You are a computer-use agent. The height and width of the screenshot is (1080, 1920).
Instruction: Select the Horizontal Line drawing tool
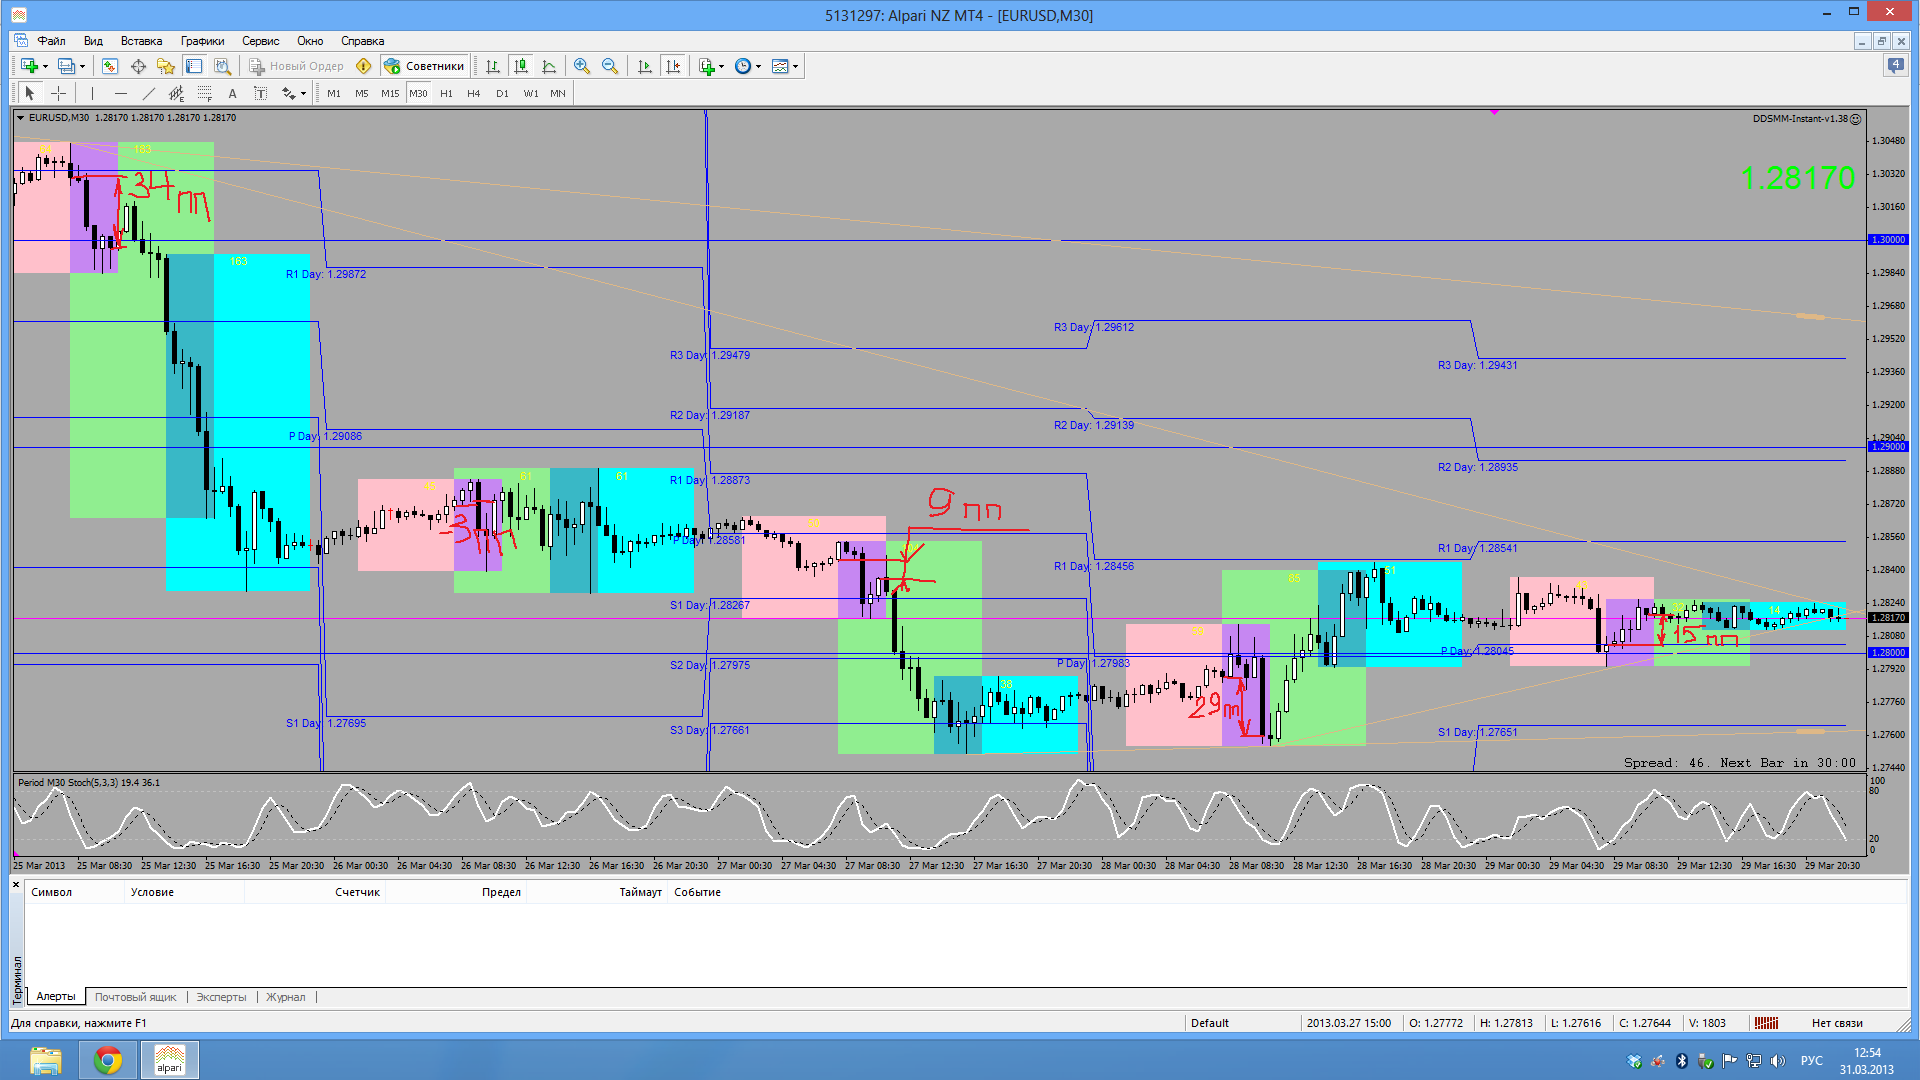coord(121,93)
